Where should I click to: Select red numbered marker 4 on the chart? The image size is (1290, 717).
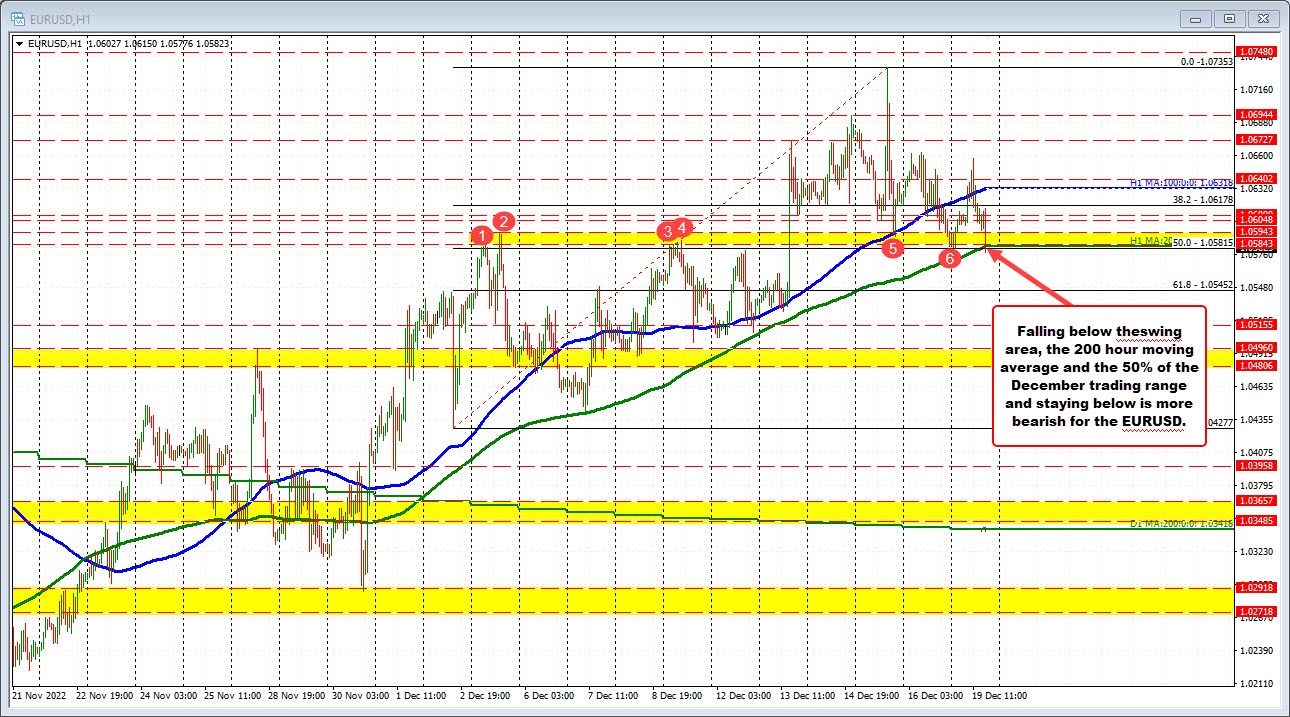pos(682,226)
